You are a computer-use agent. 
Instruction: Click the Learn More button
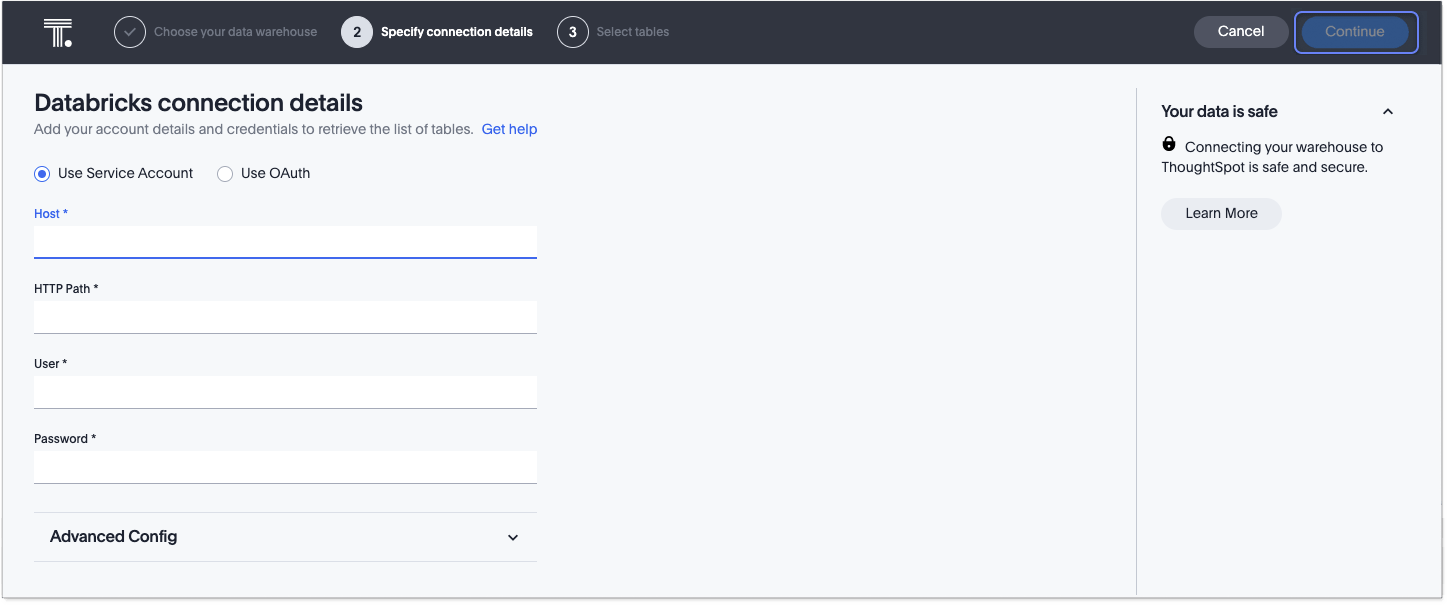[1221, 213]
